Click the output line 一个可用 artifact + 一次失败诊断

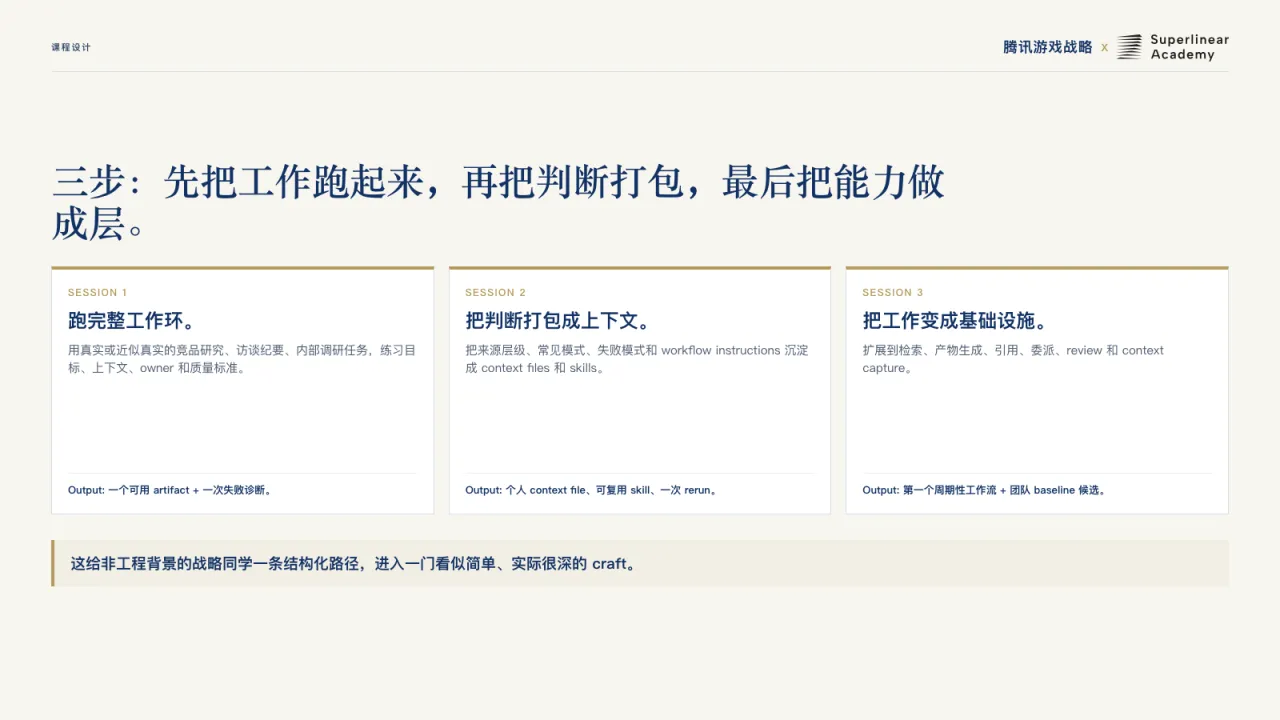click(x=171, y=490)
